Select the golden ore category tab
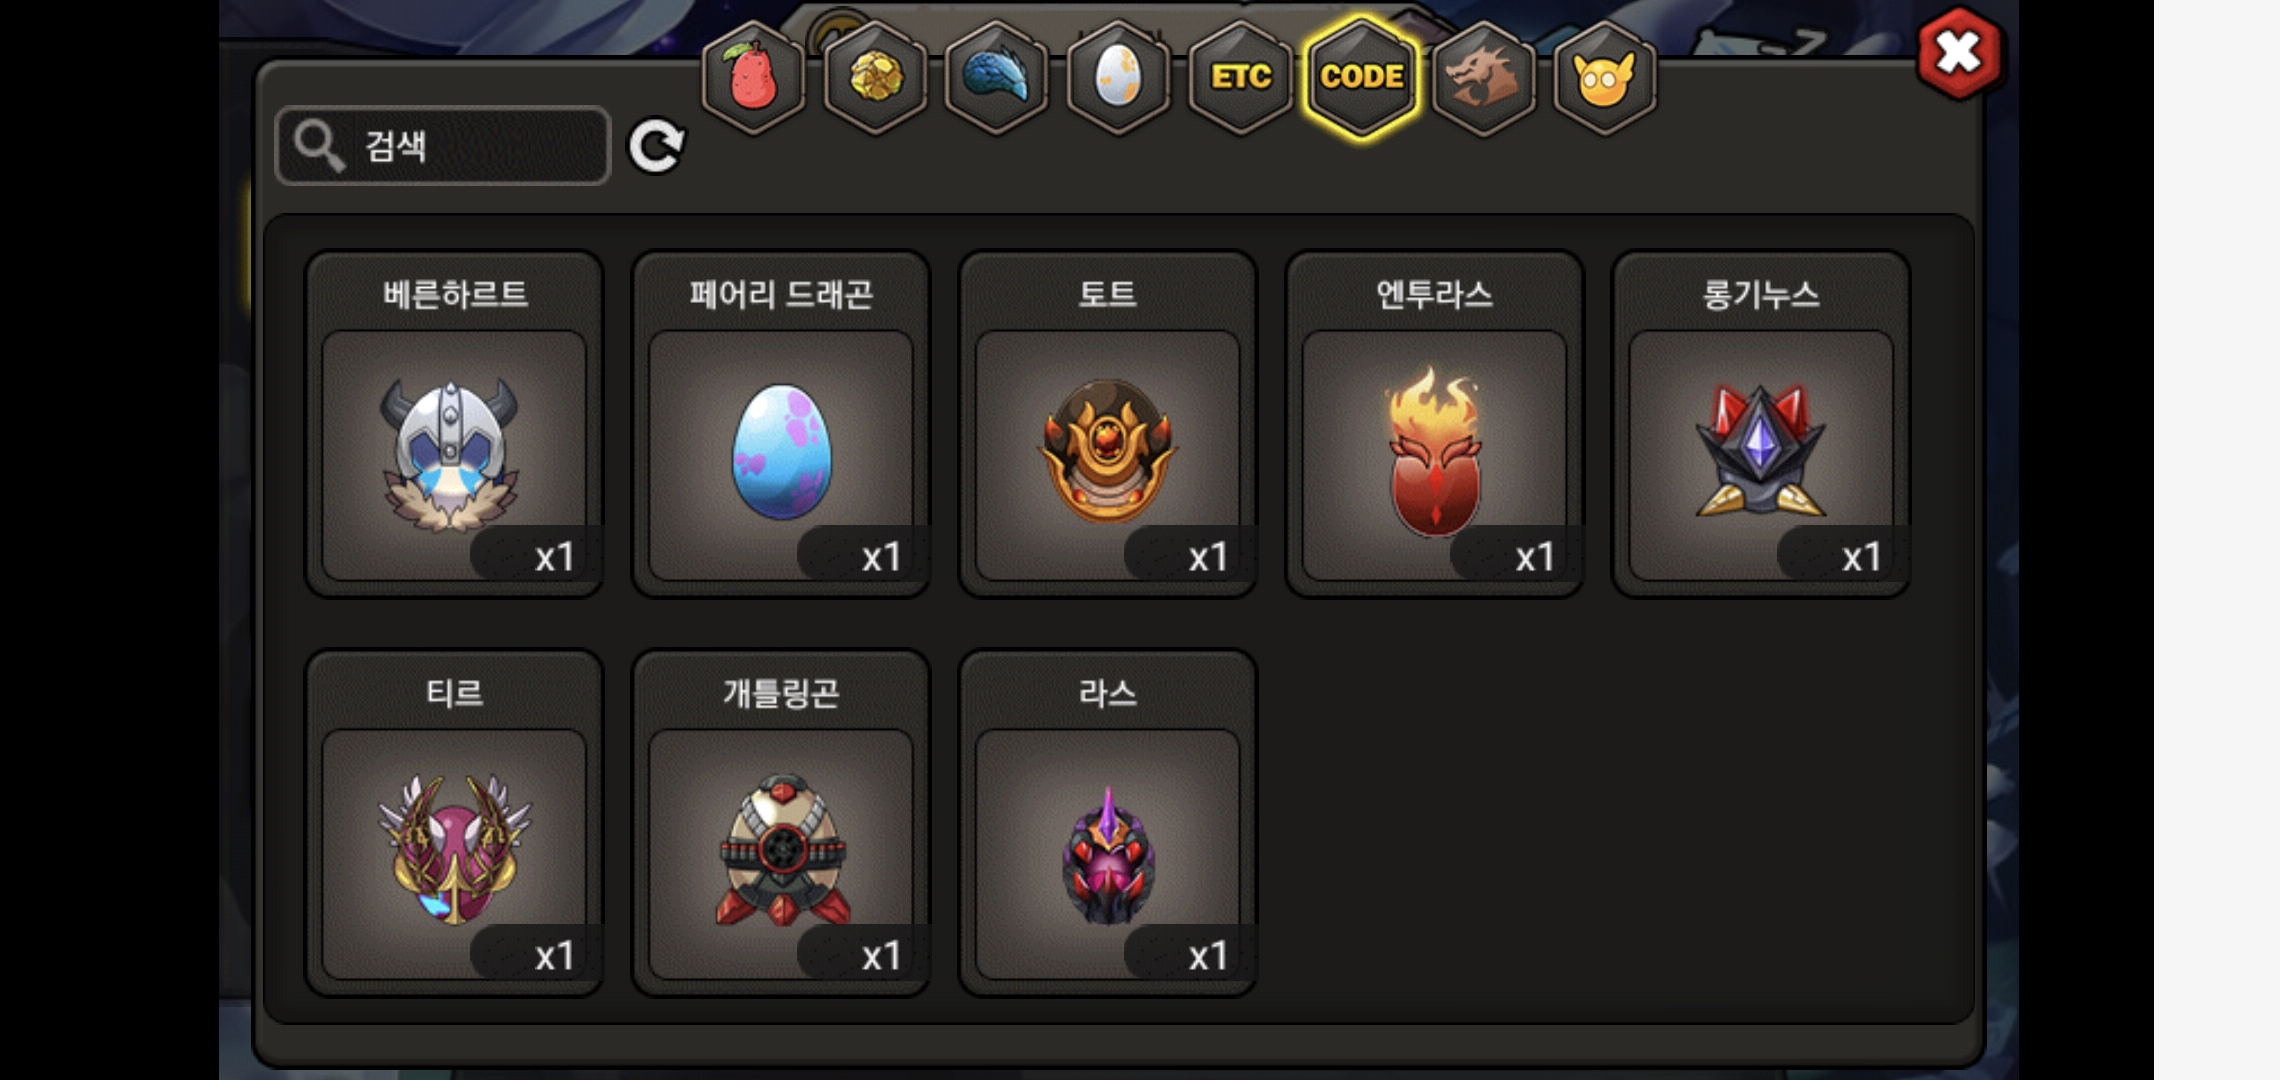This screenshot has height=1080, width=2280. [876, 77]
